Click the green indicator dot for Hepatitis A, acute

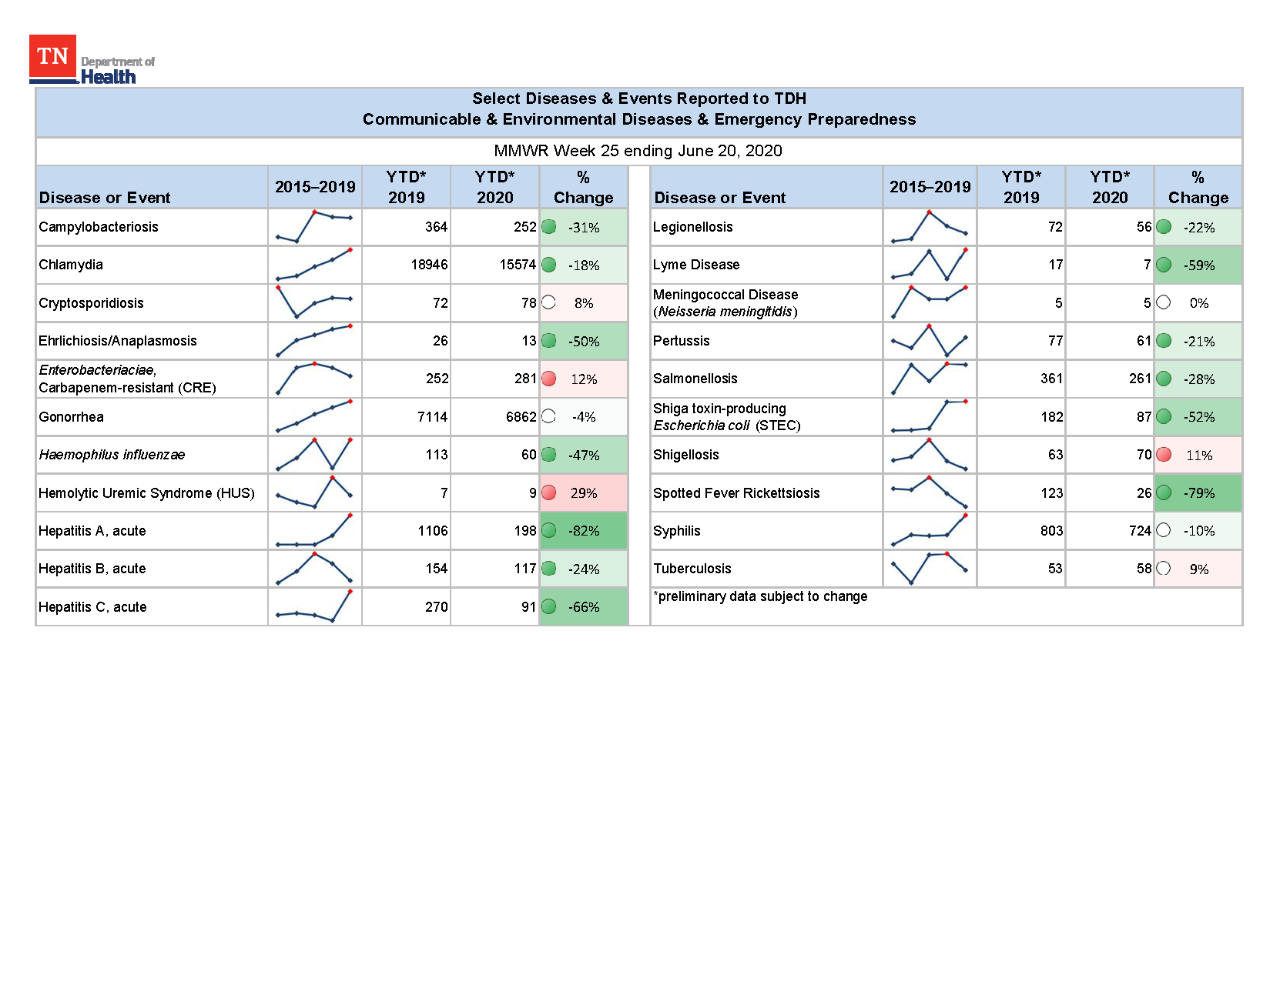point(549,531)
